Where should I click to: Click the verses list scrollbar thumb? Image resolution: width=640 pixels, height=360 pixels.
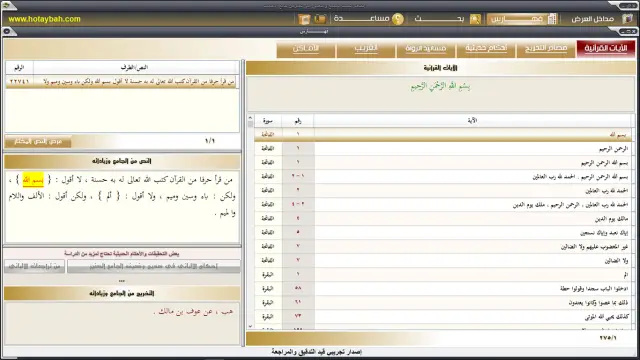tap(250, 124)
